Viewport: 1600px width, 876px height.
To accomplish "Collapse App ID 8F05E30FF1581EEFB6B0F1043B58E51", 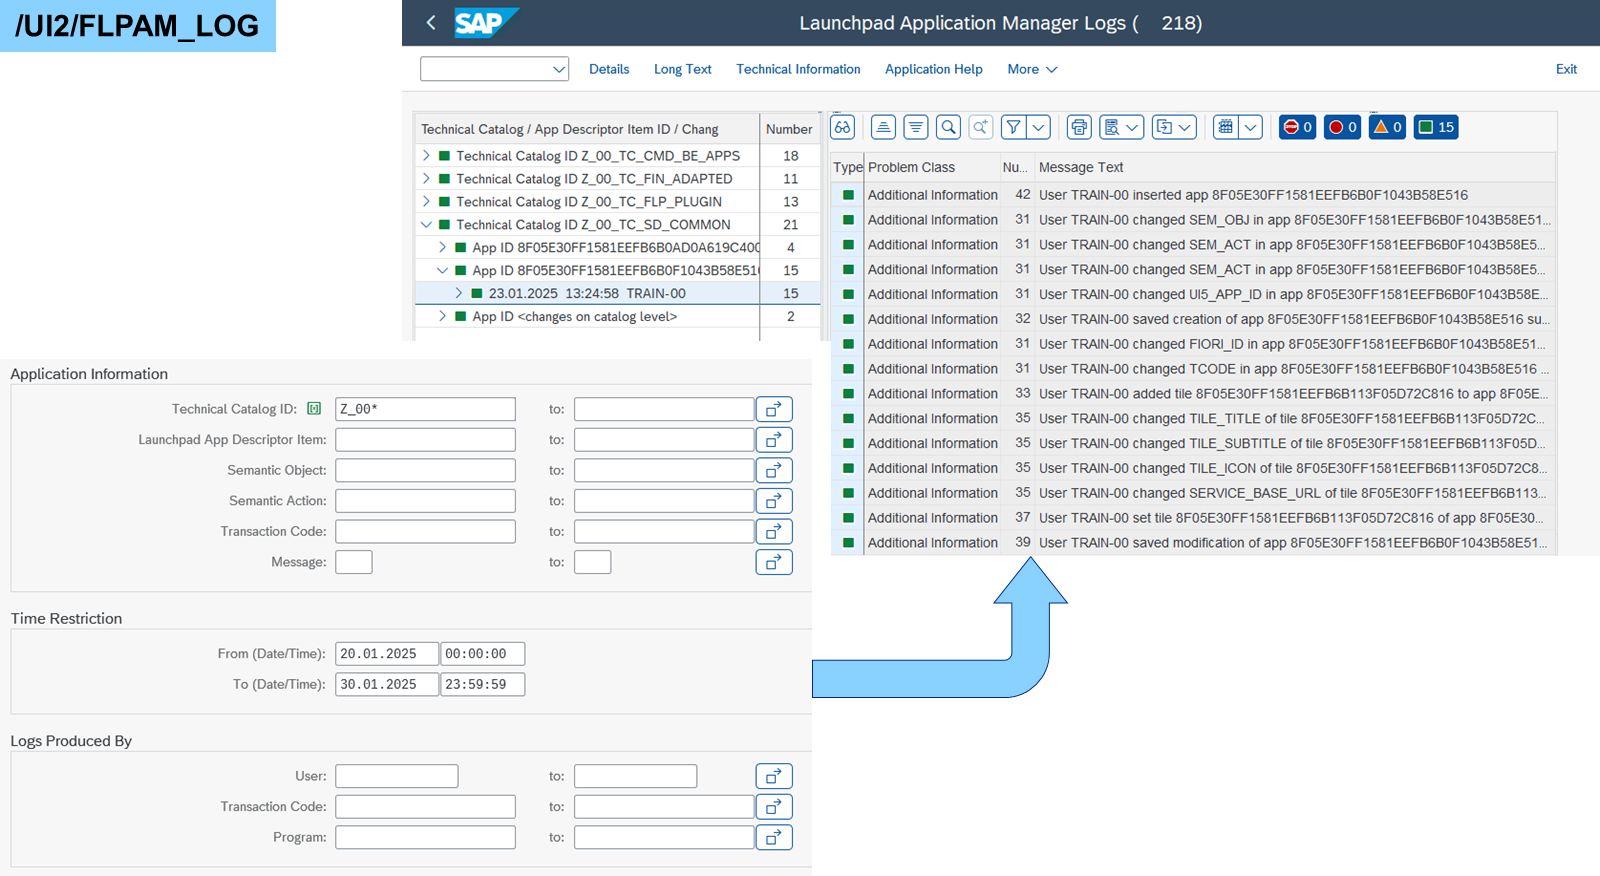I will (x=443, y=270).
